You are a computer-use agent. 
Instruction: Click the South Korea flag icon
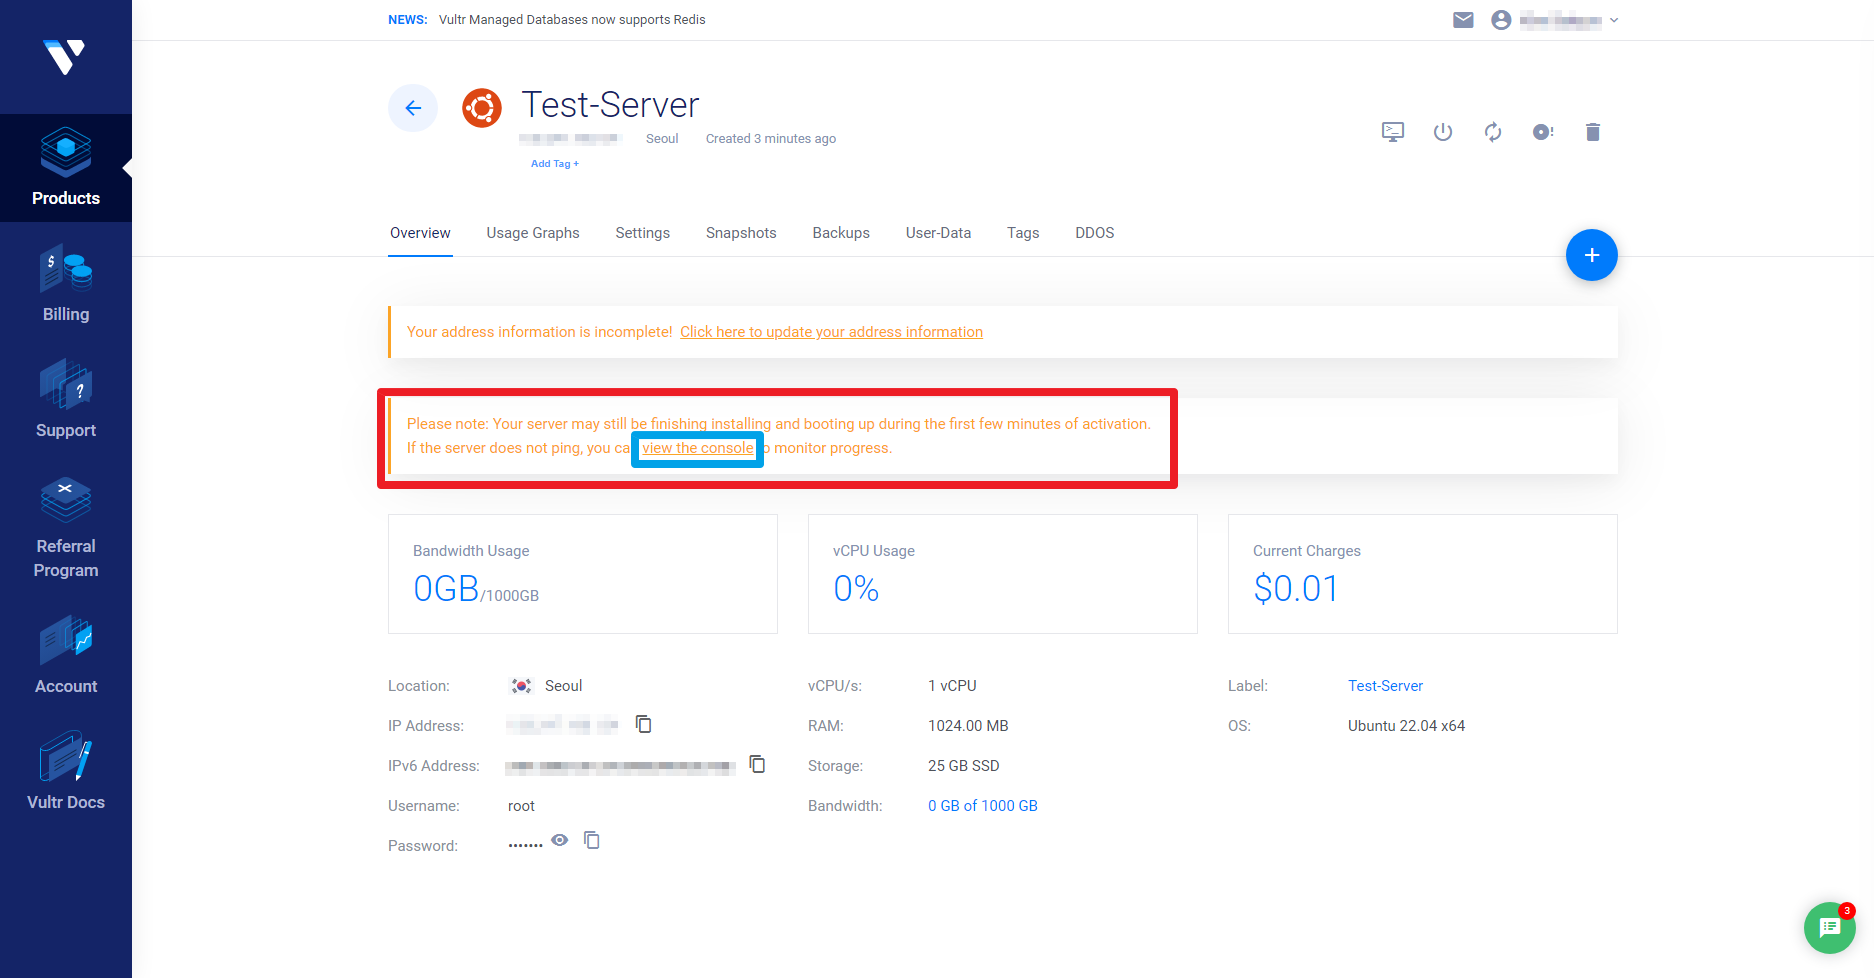pos(521,686)
